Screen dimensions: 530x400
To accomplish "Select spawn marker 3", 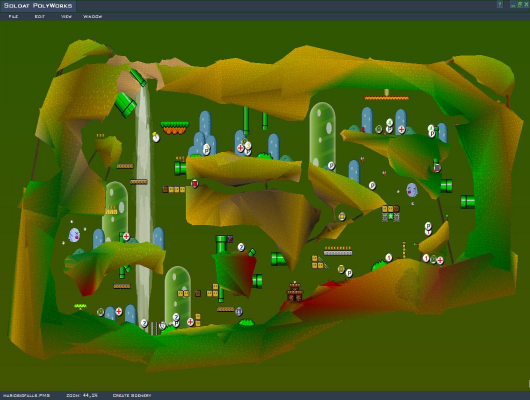I will coord(248,145).
